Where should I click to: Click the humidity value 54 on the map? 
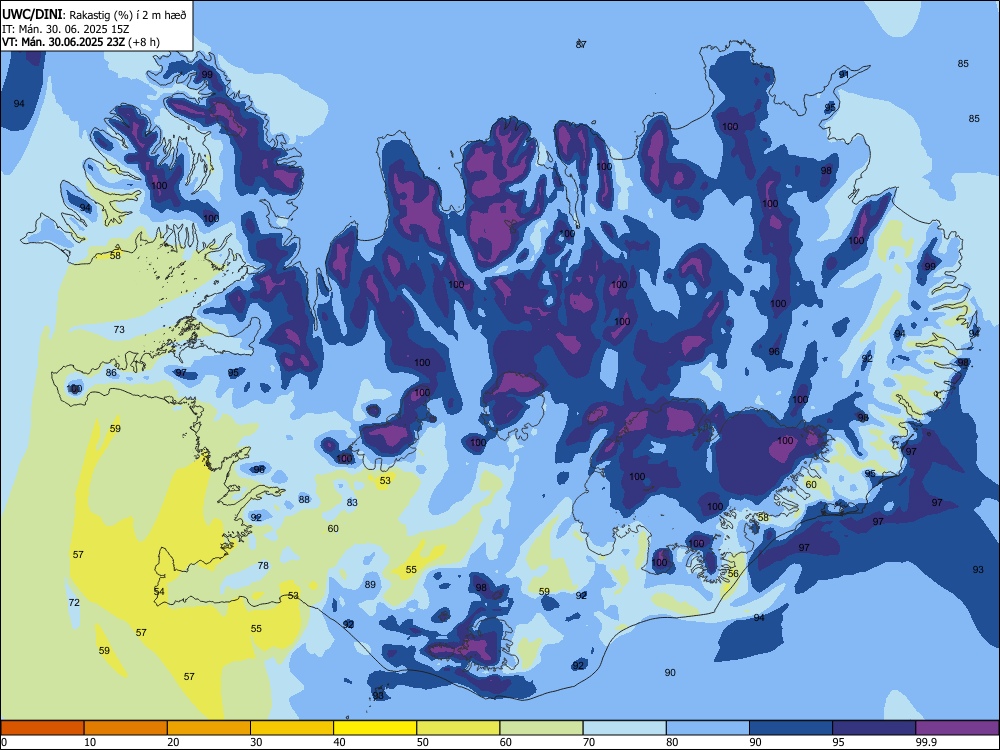(x=159, y=592)
